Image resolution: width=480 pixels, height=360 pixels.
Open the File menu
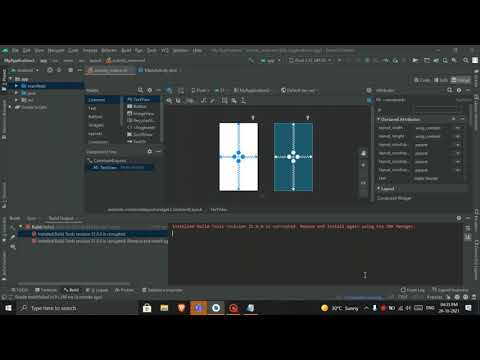[15, 50]
